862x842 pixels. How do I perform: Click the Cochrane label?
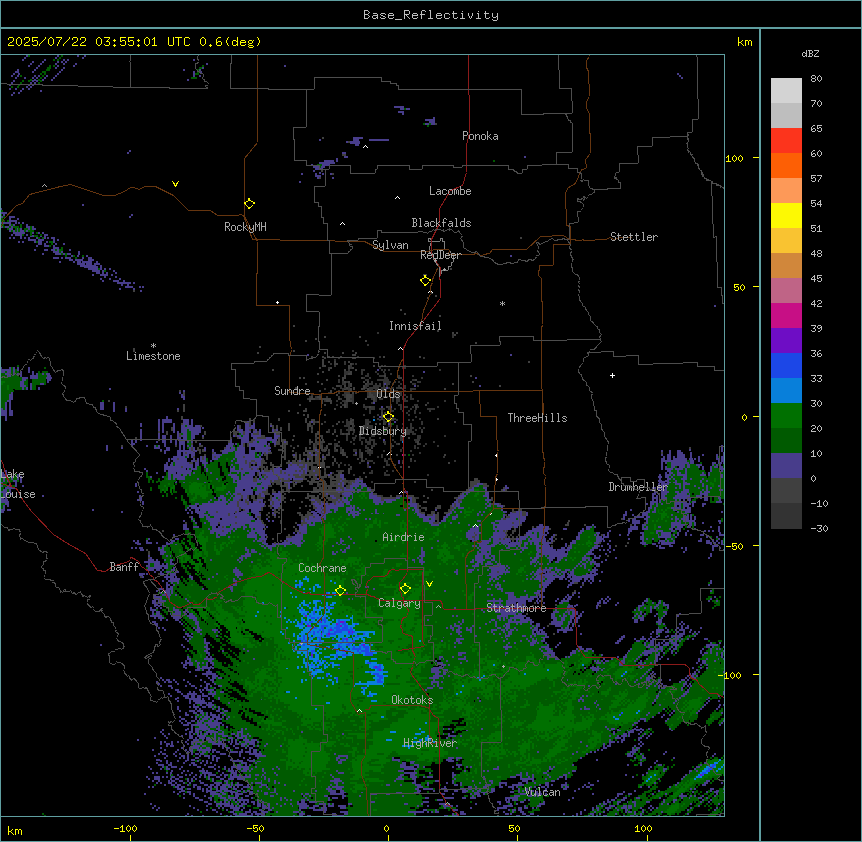pyautogui.click(x=322, y=568)
